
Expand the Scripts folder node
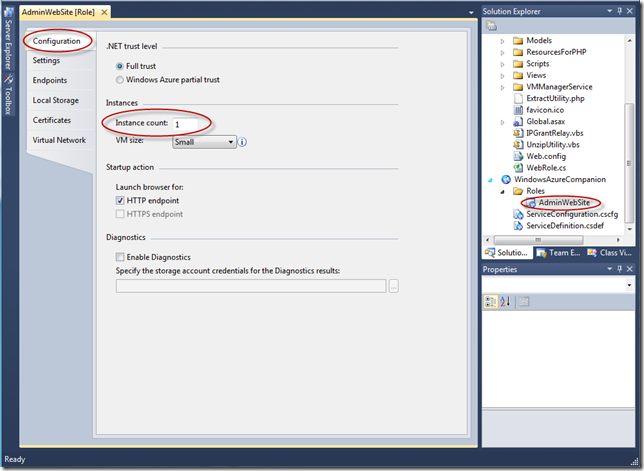[x=502, y=64]
